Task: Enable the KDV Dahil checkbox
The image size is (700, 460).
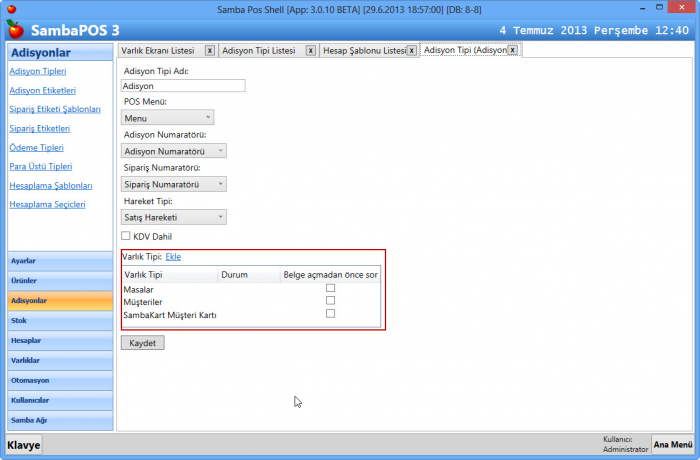Action: pyautogui.click(x=127, y=236)
